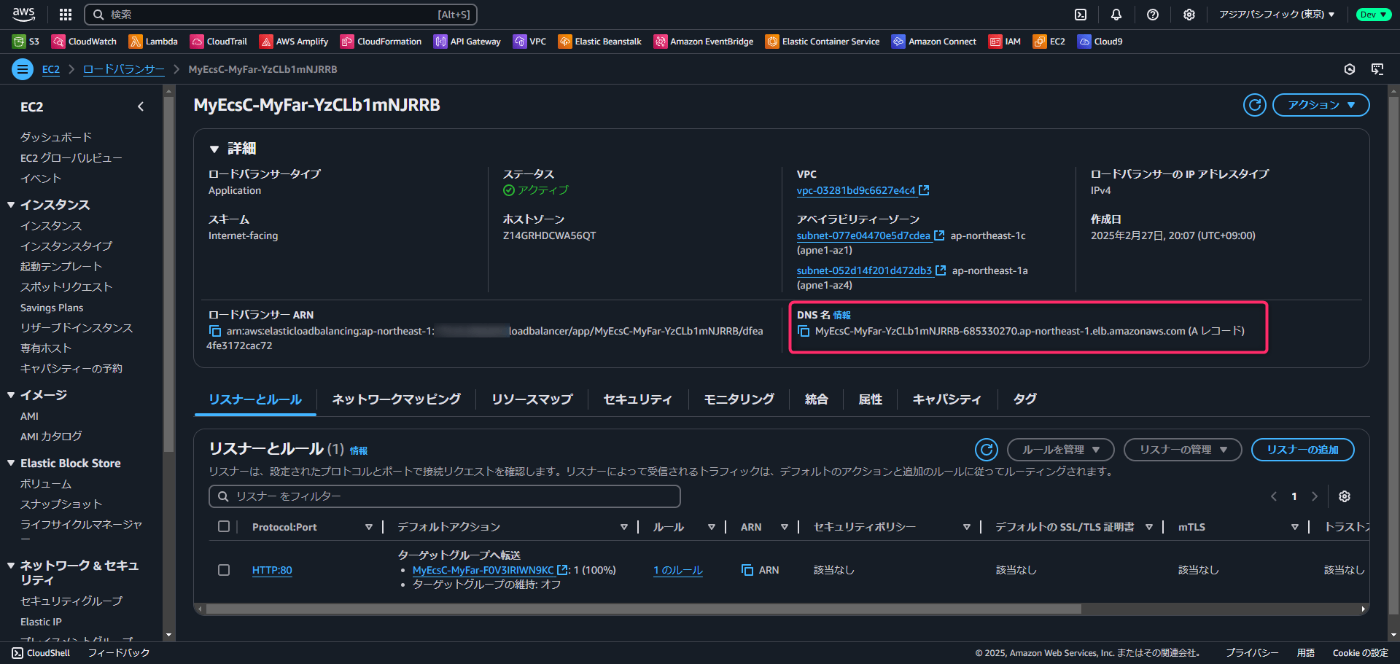Copy the HTTP:80 listener ARN
Viewport: 1400px width, 664px height.
click(747, 570)
